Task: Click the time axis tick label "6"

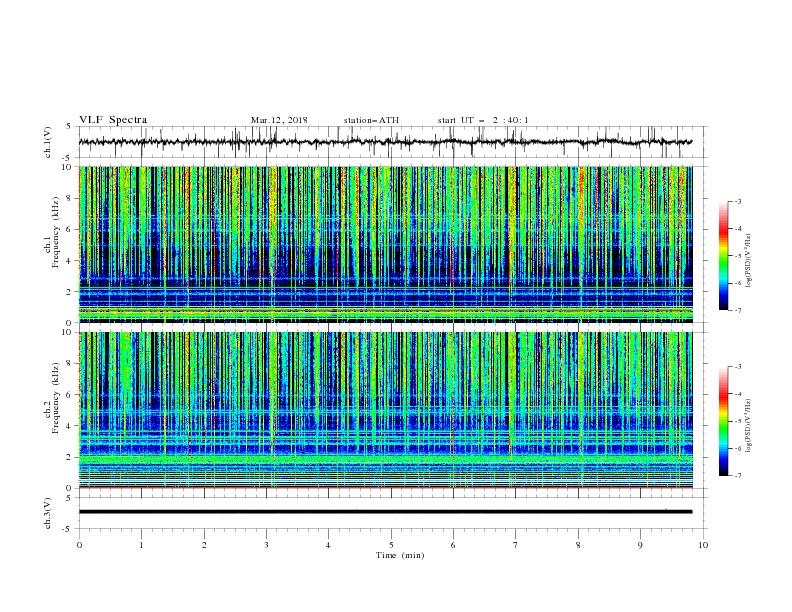Action: click(453, 545)
